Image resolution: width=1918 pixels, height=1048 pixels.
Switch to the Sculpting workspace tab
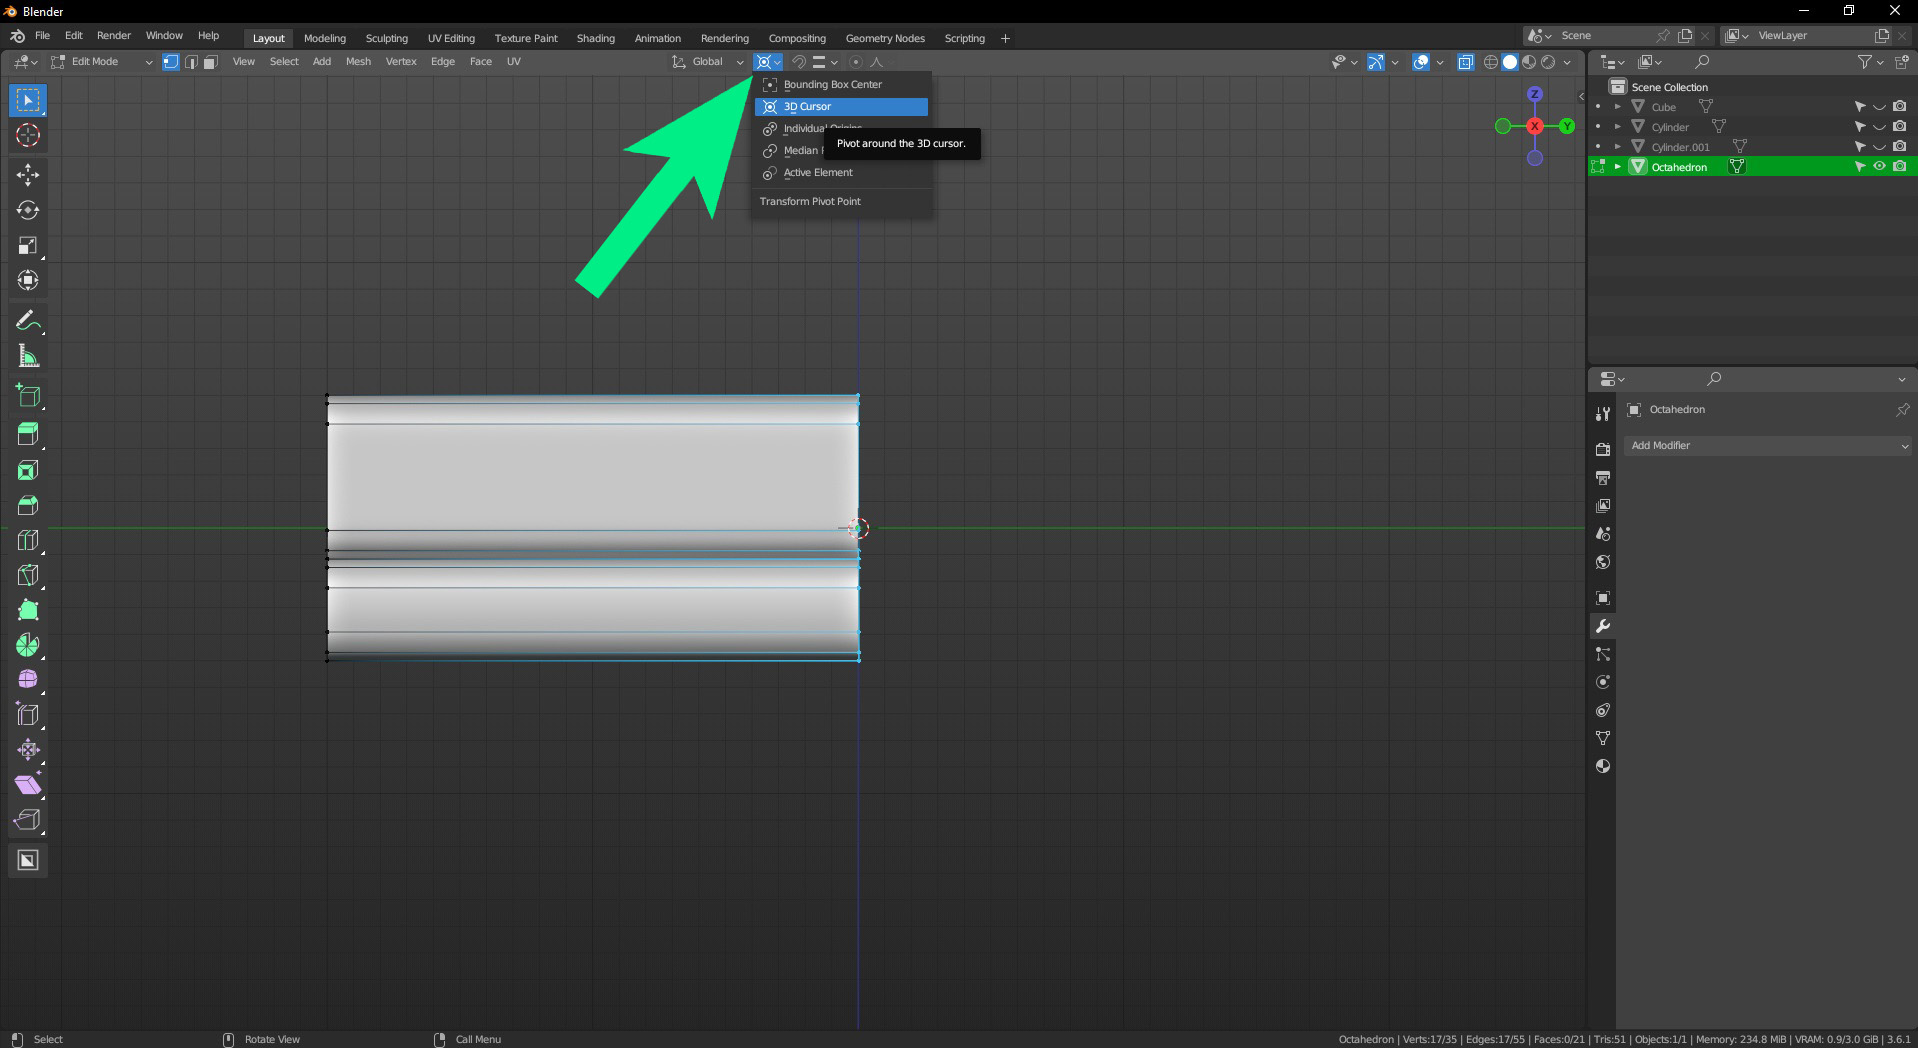point(386,38)
